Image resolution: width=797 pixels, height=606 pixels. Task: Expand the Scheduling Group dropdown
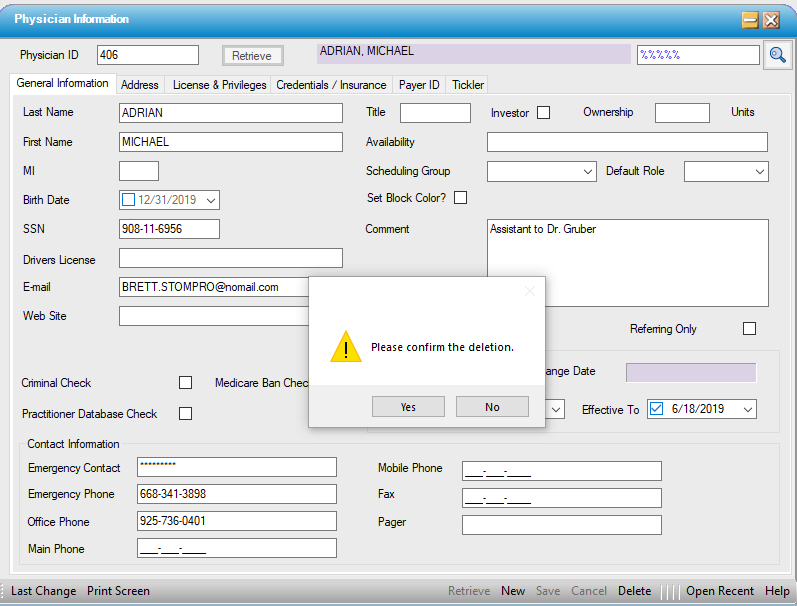pos(588,172)
